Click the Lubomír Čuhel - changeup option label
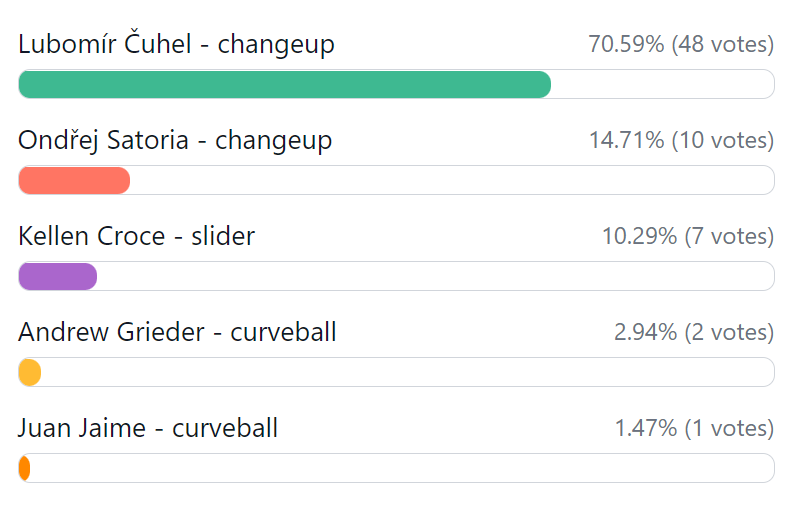Image resolution: width=792 pixels, height=514 pixels. pos(176,44)
